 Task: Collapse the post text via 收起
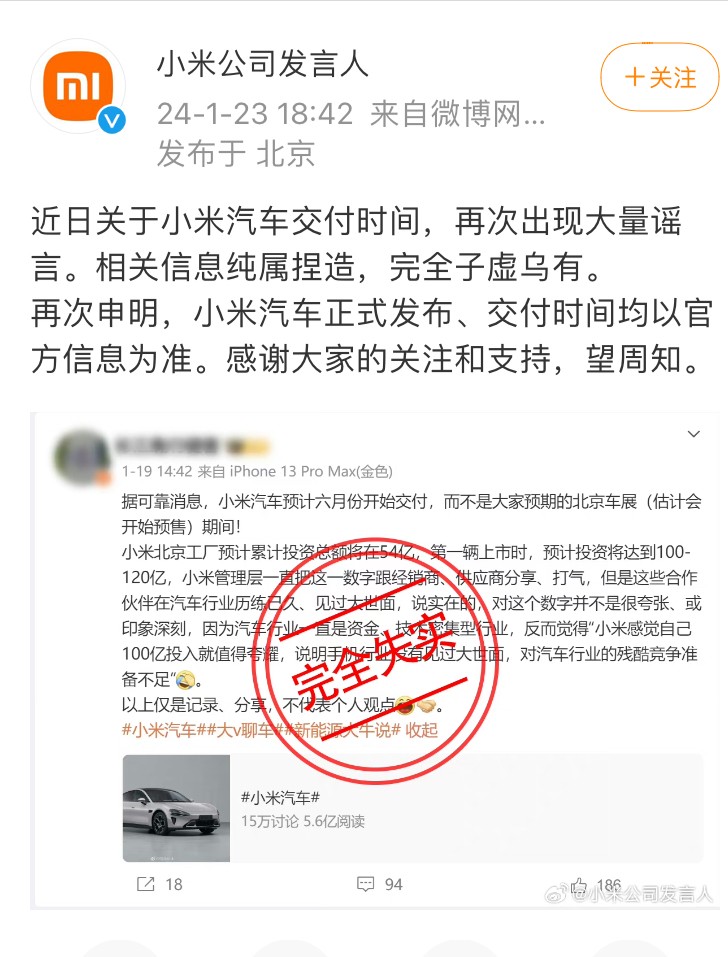pyautogui.click(x=422, y=730)
